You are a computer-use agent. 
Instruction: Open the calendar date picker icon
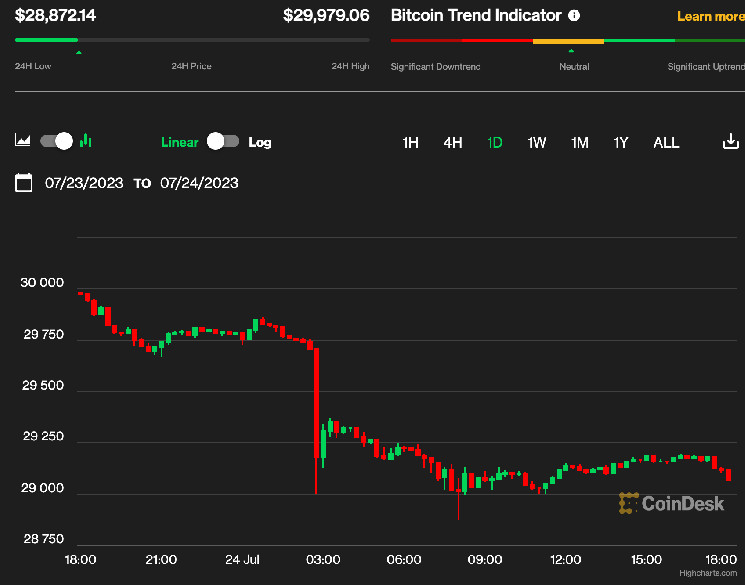click(24, 182)
